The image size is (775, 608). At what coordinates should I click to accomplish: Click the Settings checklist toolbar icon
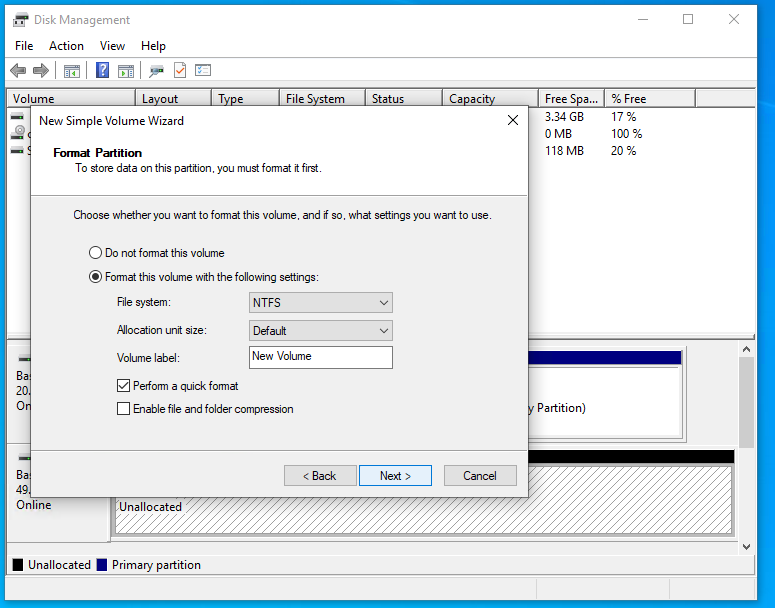(203, 71)
